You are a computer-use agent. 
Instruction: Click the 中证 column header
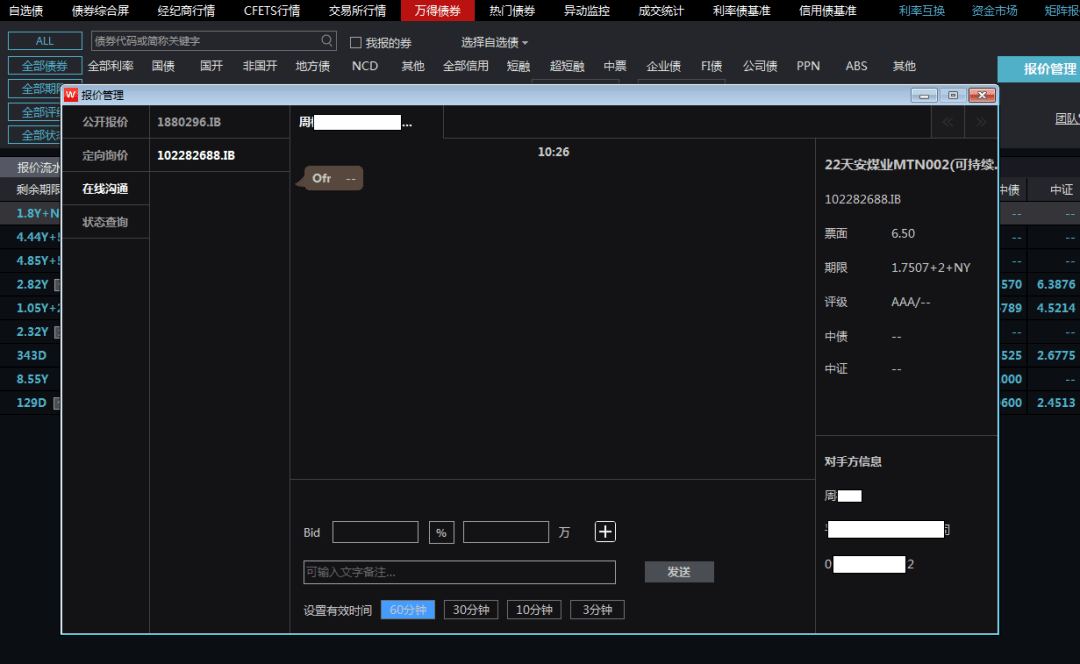[1061, 189]
